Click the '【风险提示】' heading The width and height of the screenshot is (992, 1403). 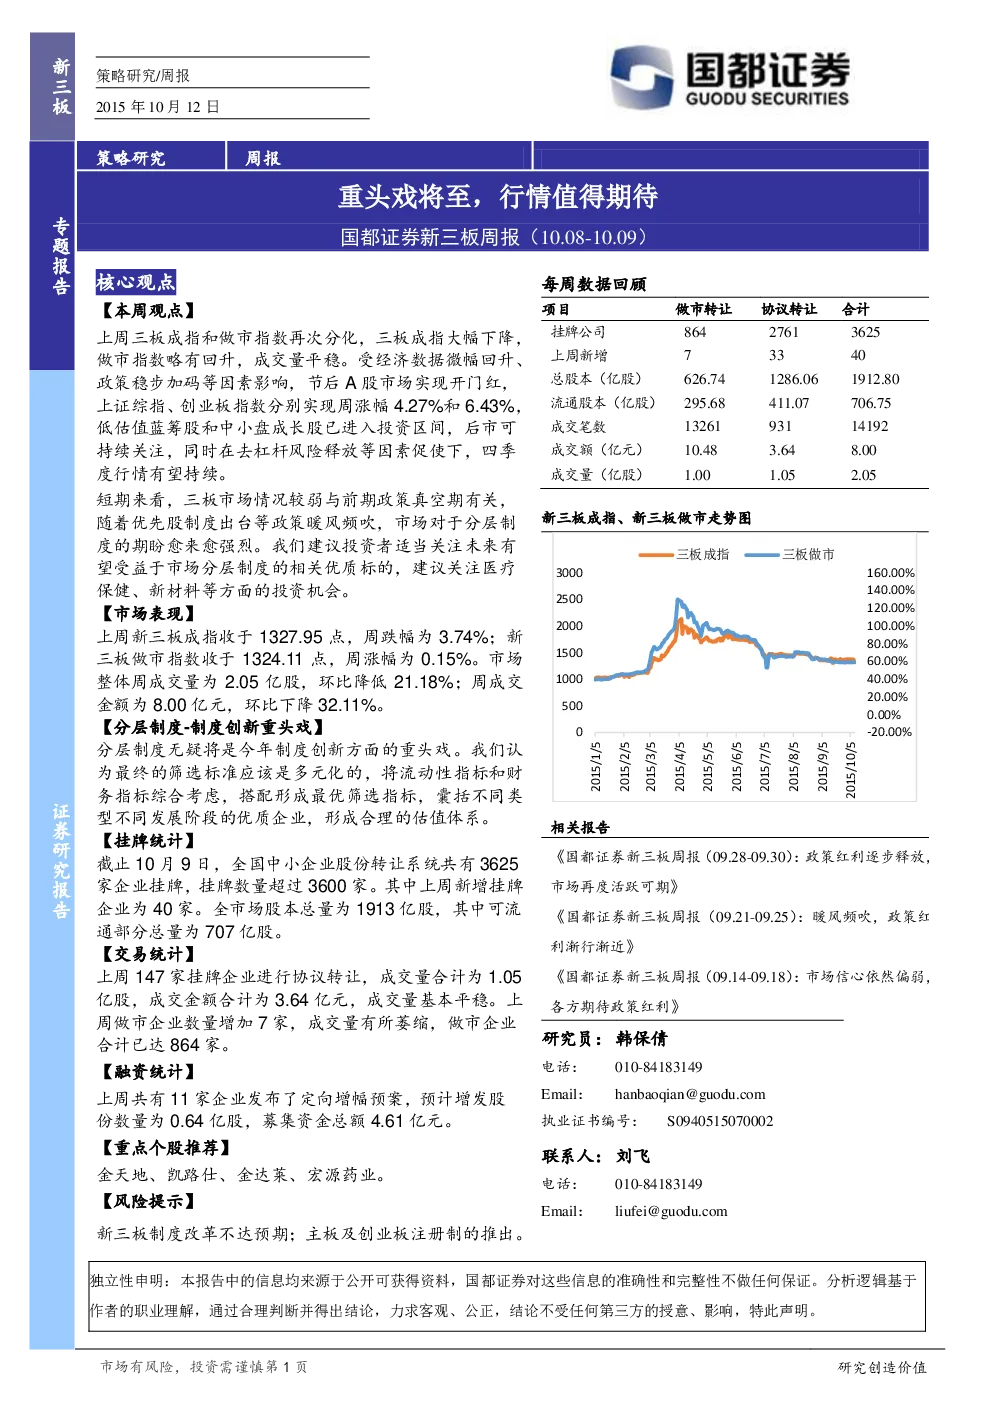(147, 1201)
